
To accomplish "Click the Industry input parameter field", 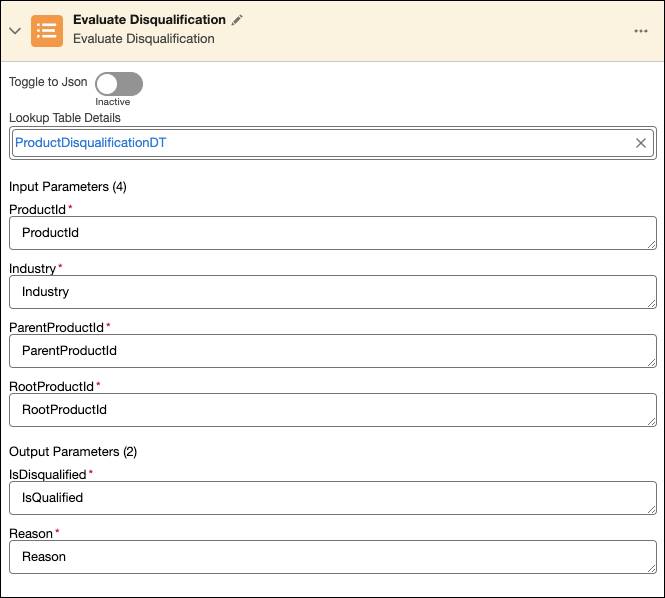I will (332, 292).
